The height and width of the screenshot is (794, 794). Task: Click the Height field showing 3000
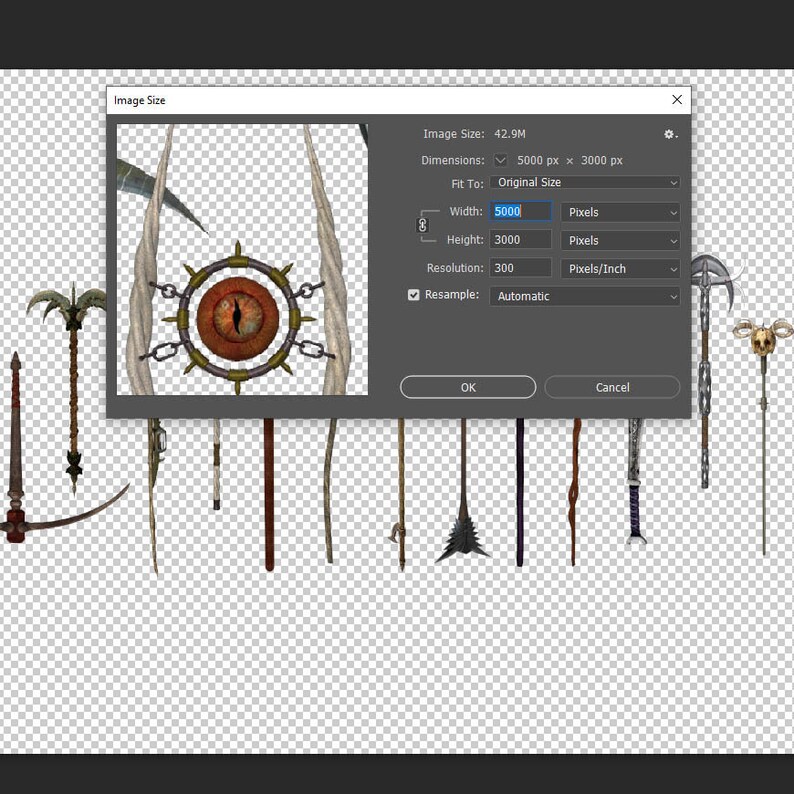tap(521, 240)
